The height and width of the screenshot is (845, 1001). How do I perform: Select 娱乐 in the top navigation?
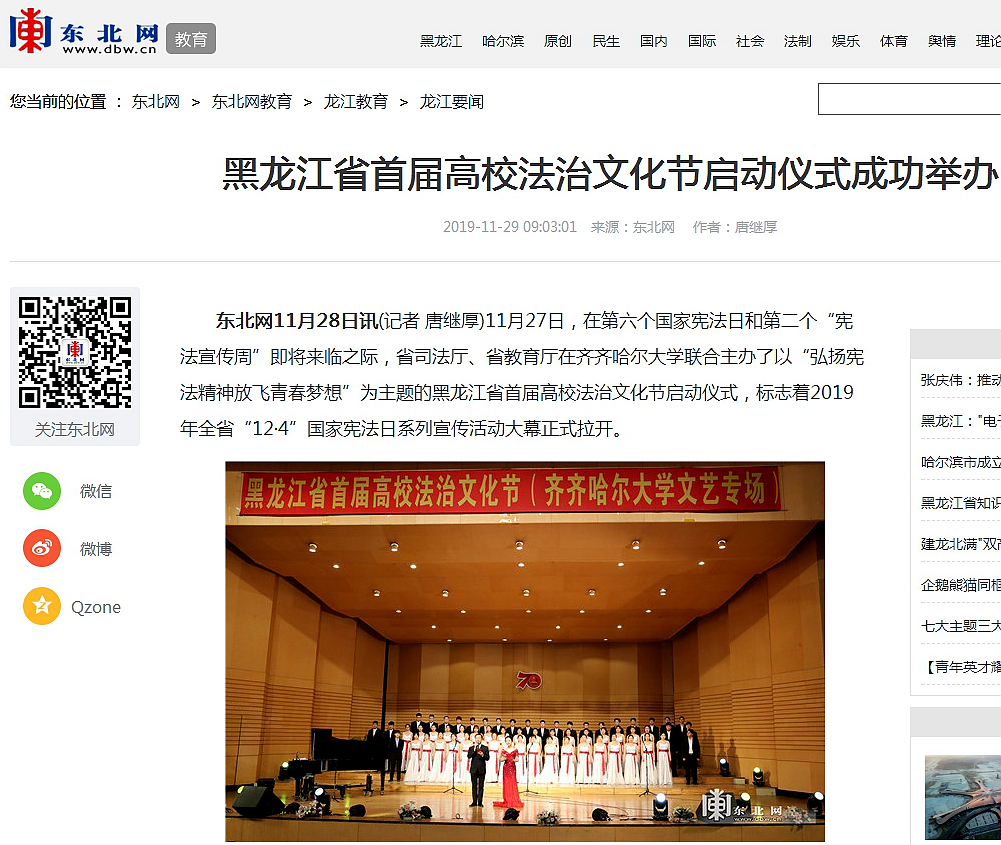click(846, 41)
